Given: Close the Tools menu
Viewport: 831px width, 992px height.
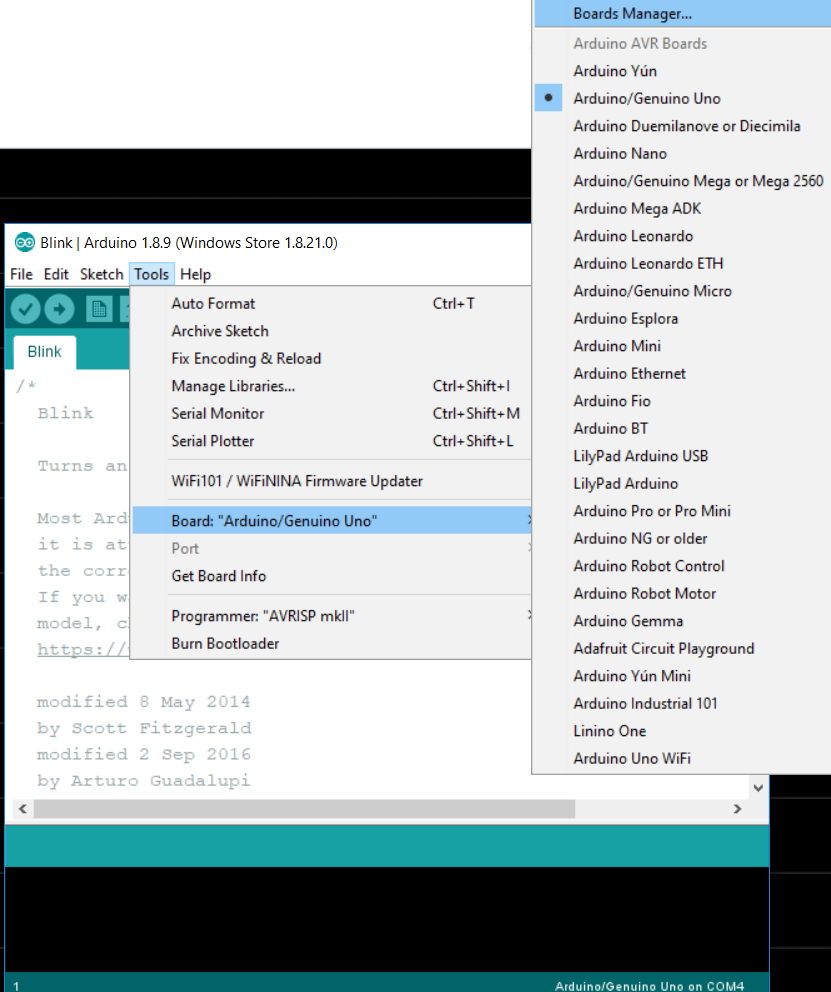Looking at the screenshot, I should pyautogui.click(x=151, y=274).
